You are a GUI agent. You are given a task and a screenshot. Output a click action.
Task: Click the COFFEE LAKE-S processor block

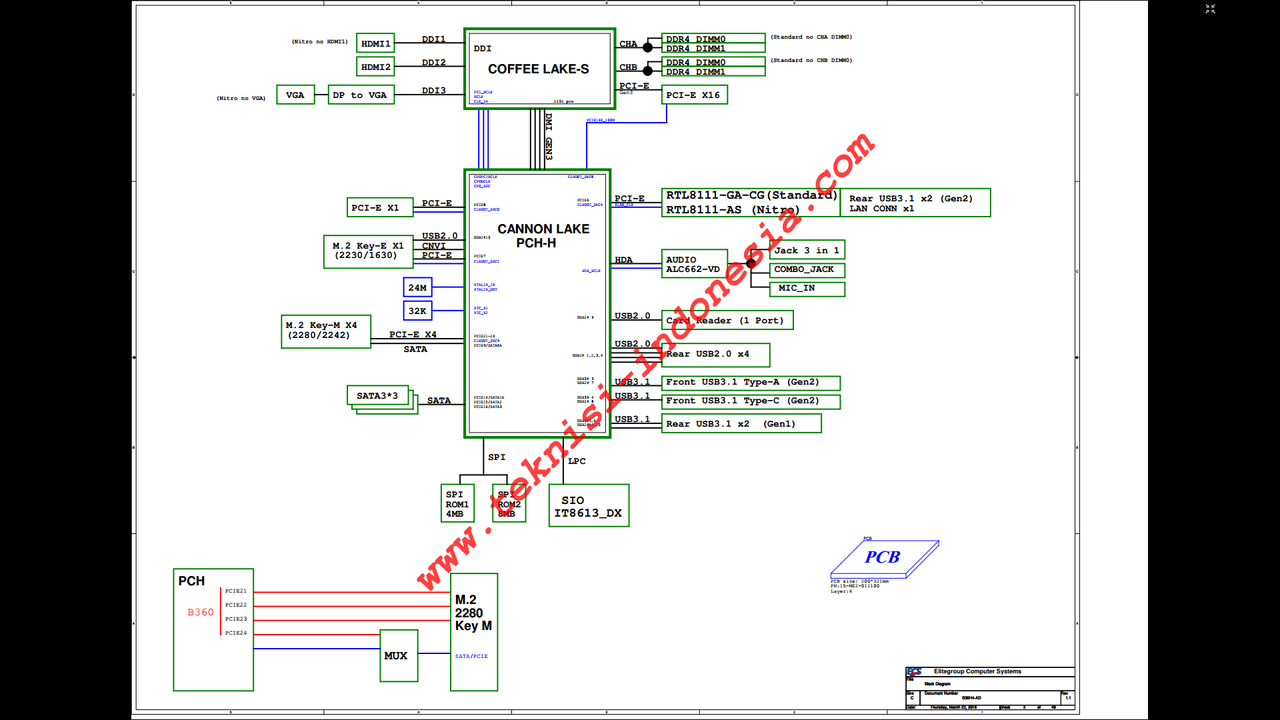click(539, 69)
